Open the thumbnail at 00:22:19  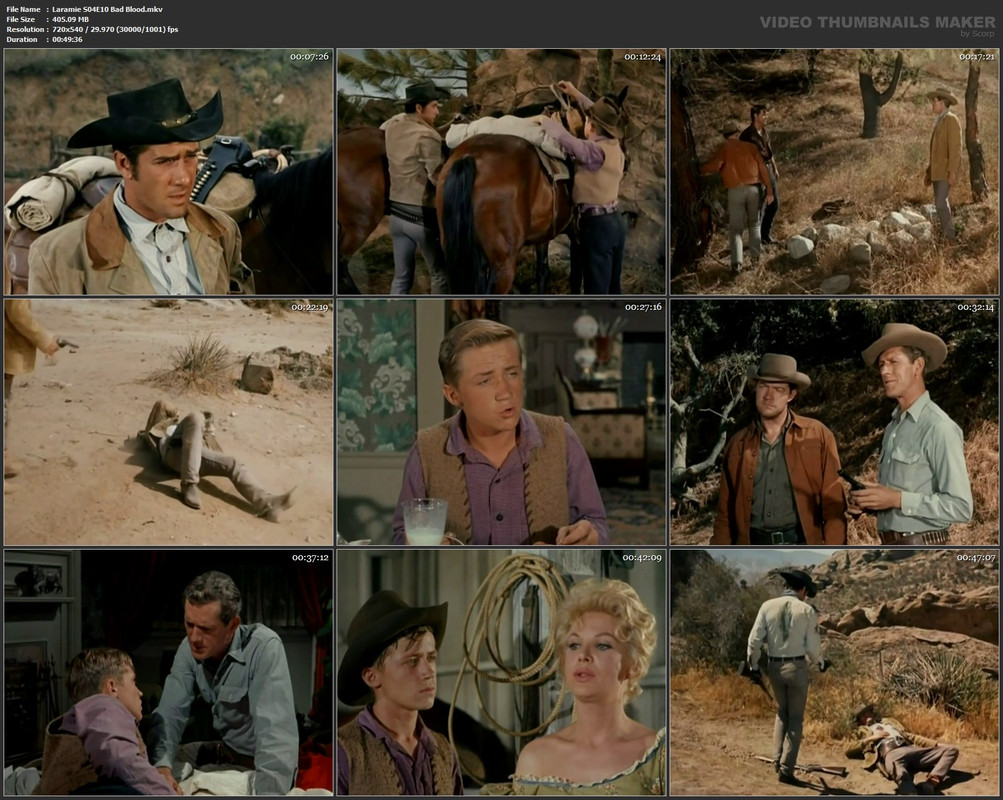click(x=168, y=422)
